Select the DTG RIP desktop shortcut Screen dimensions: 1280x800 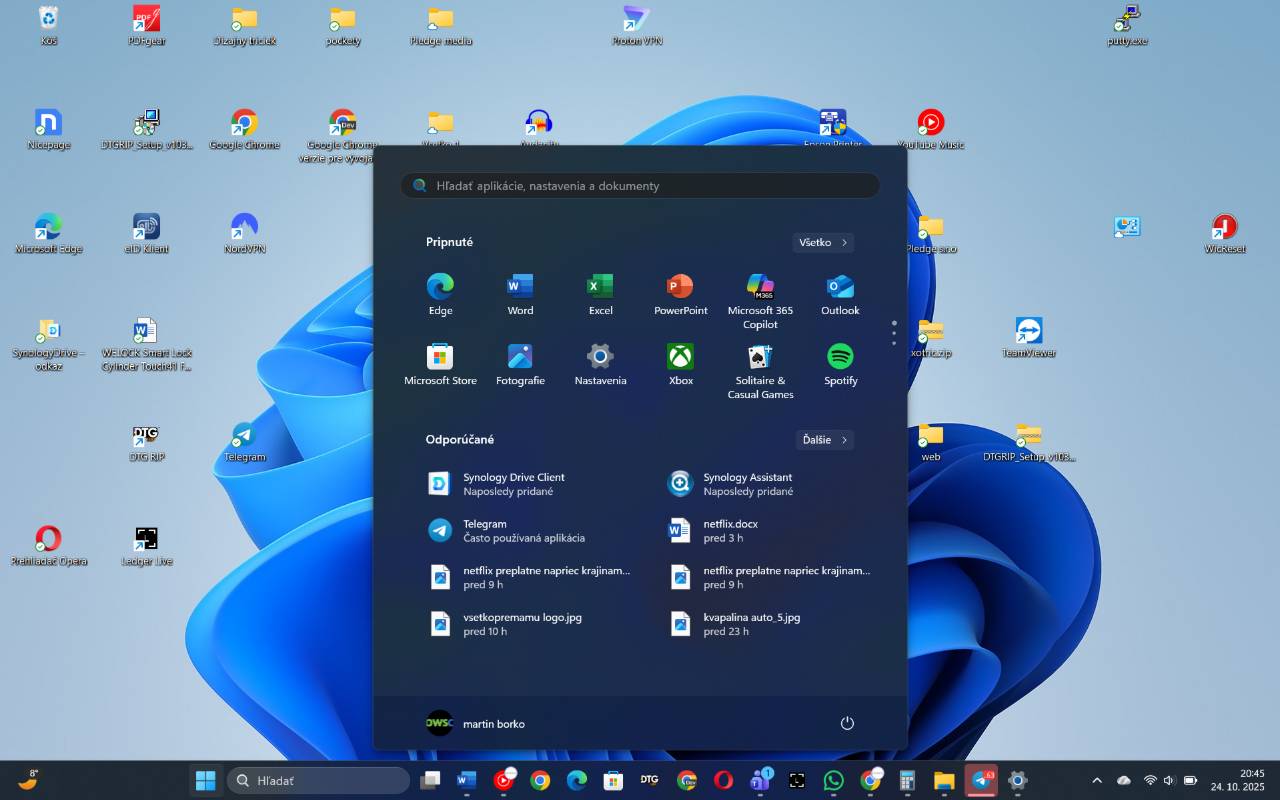point(146,442)
